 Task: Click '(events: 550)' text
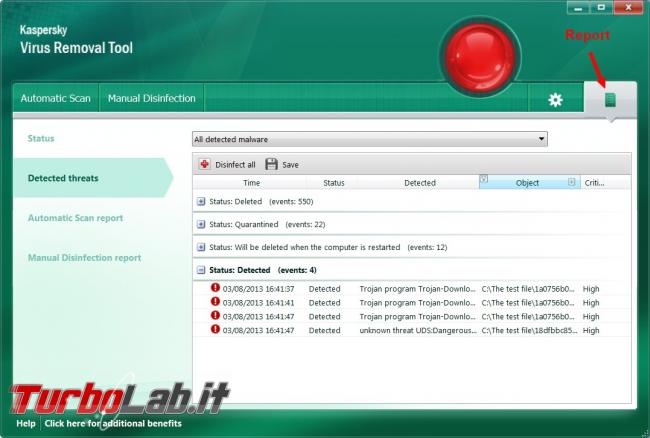point(291,202)
